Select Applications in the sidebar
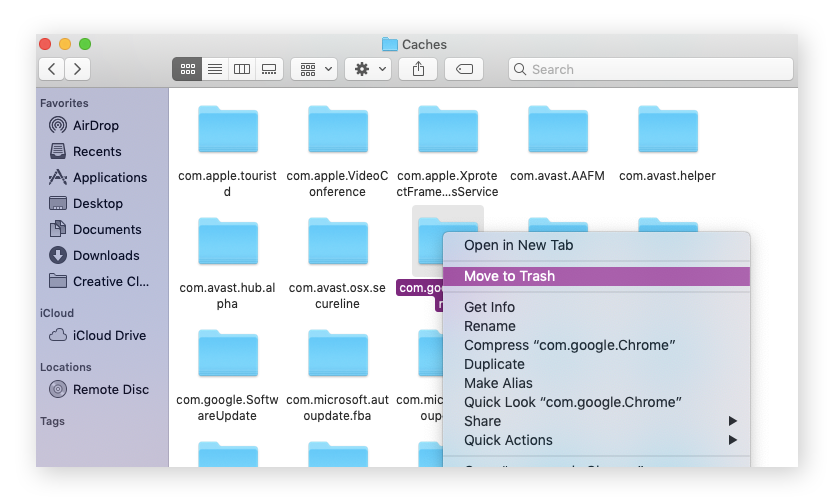833x500 pixels. pyautogui.click(x=109, y=177)
